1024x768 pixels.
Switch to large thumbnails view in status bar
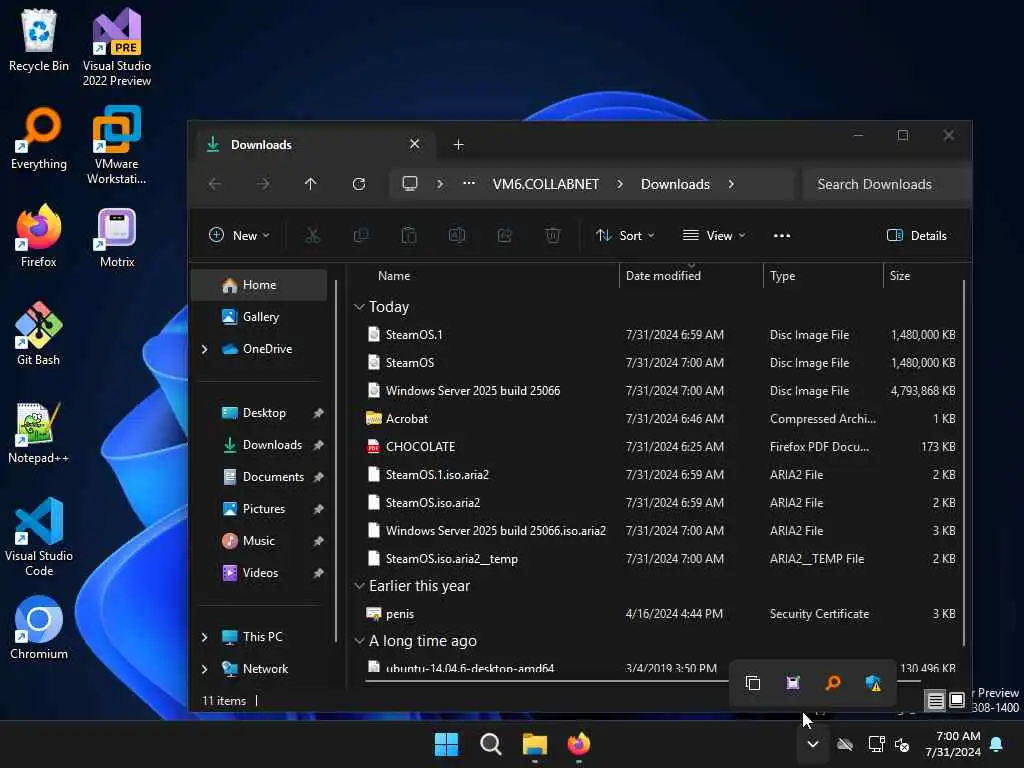click(957, 701)
